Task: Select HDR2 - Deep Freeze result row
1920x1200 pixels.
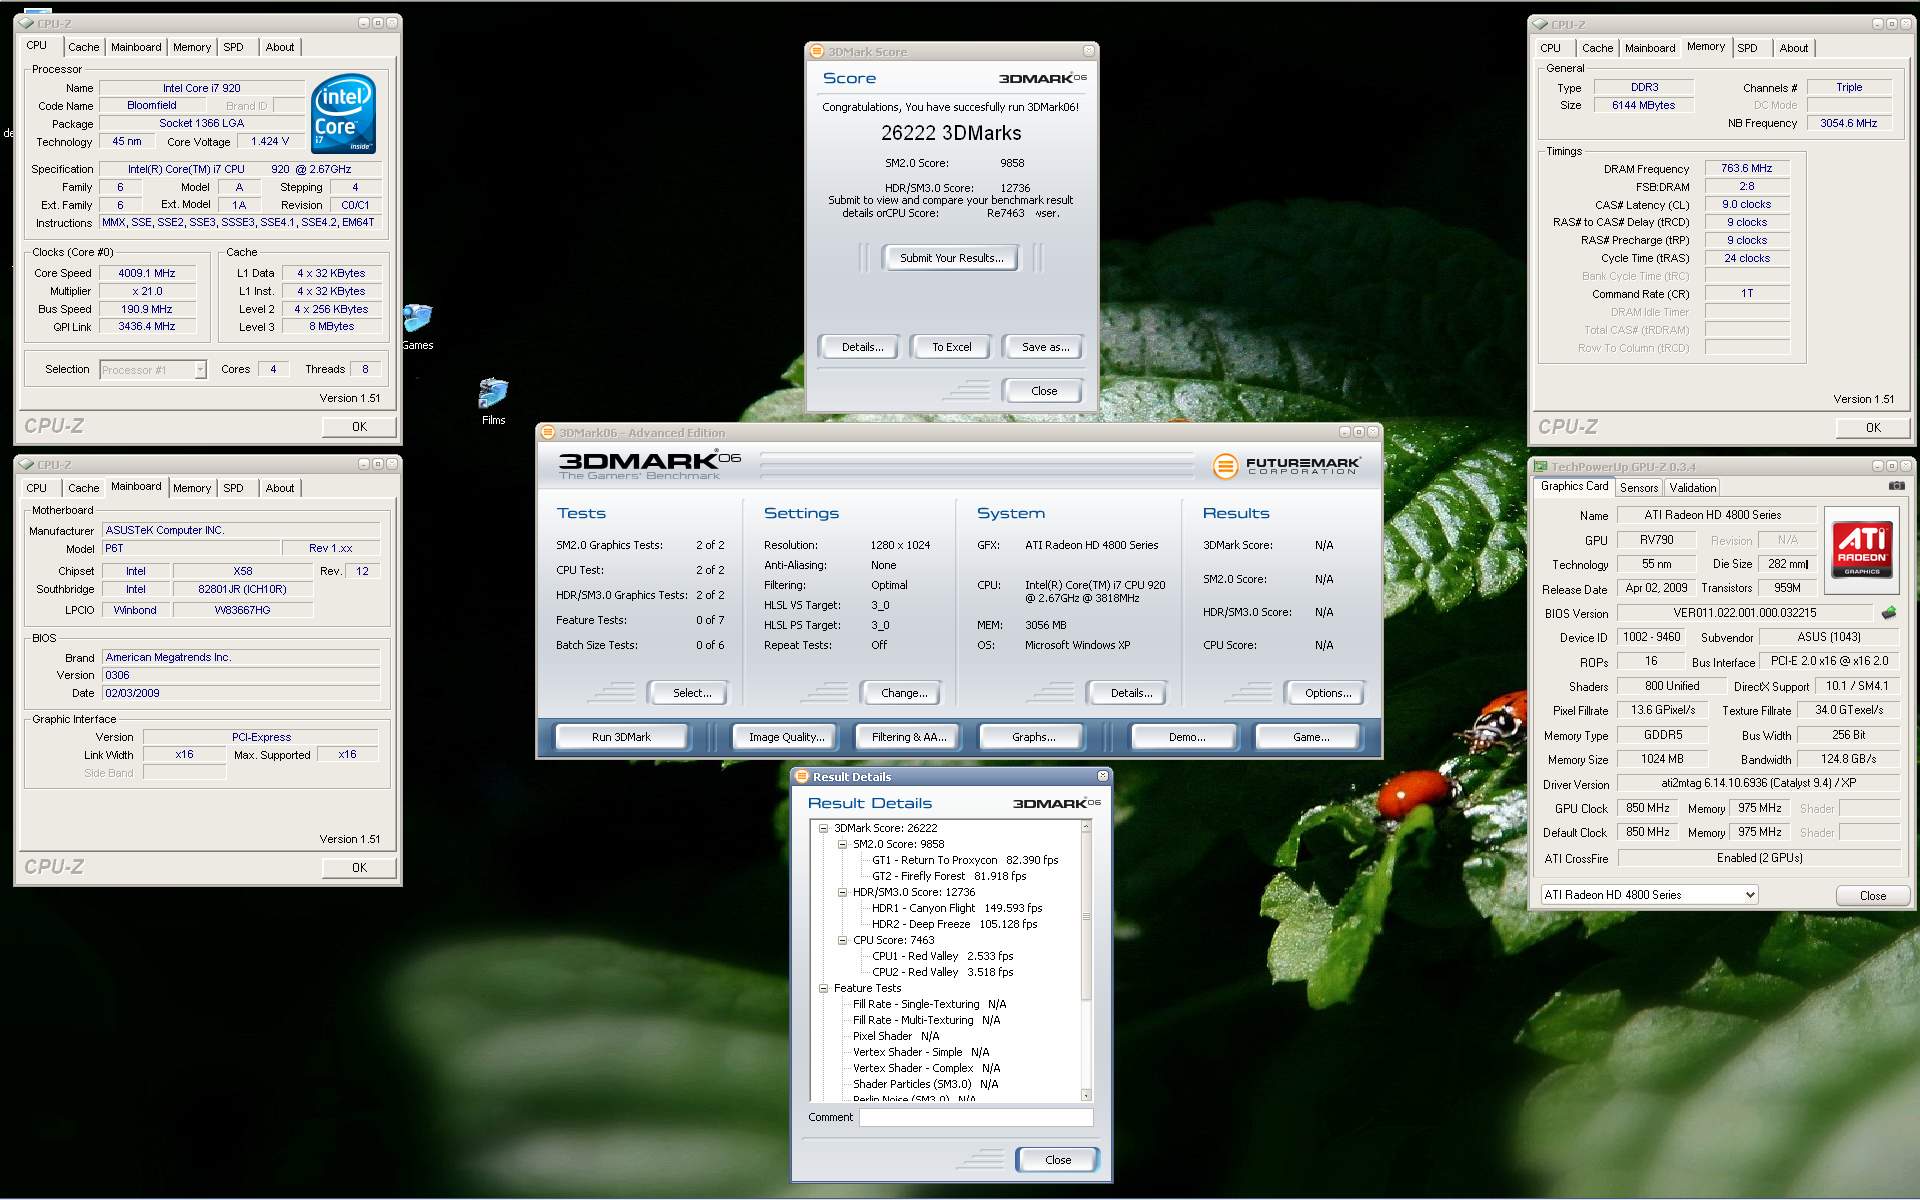Action: tap(954, 924)
